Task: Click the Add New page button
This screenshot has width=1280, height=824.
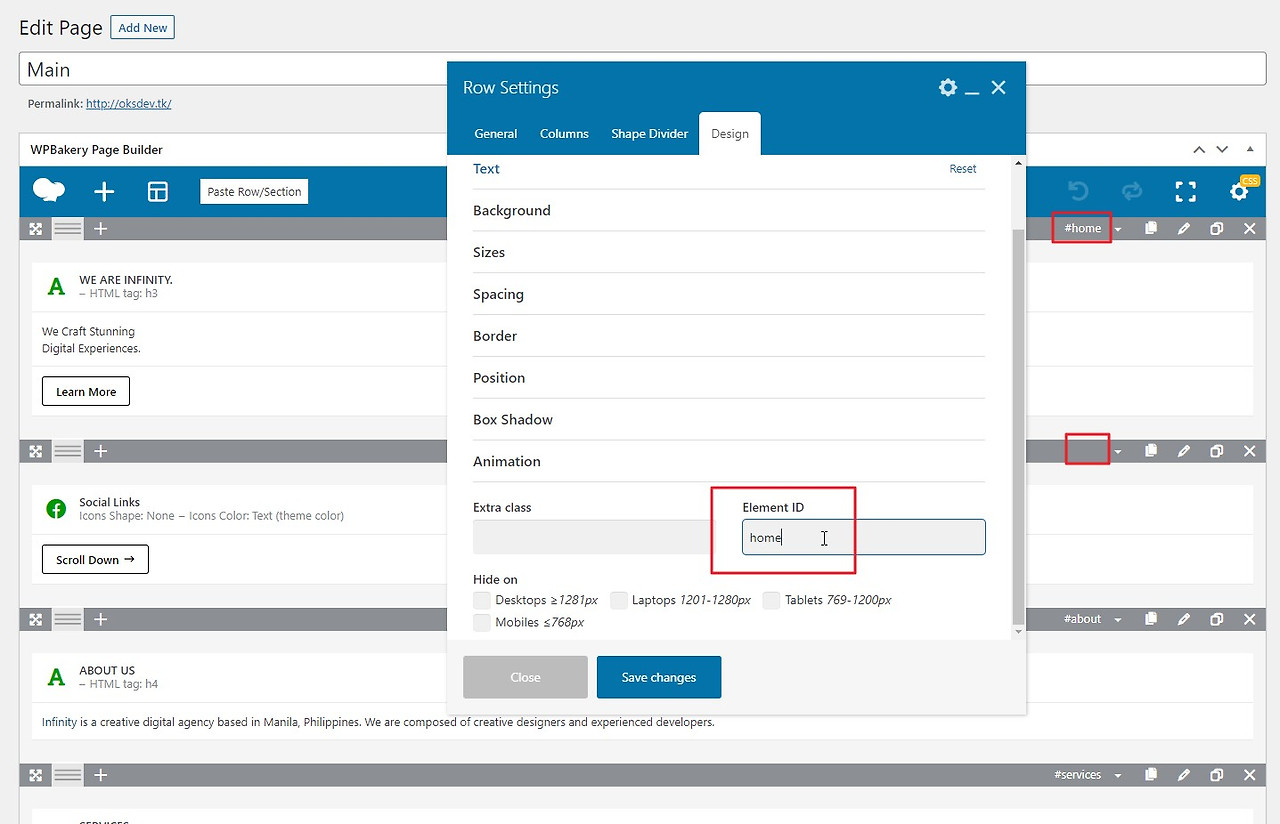Action: [x=143, y=28]
